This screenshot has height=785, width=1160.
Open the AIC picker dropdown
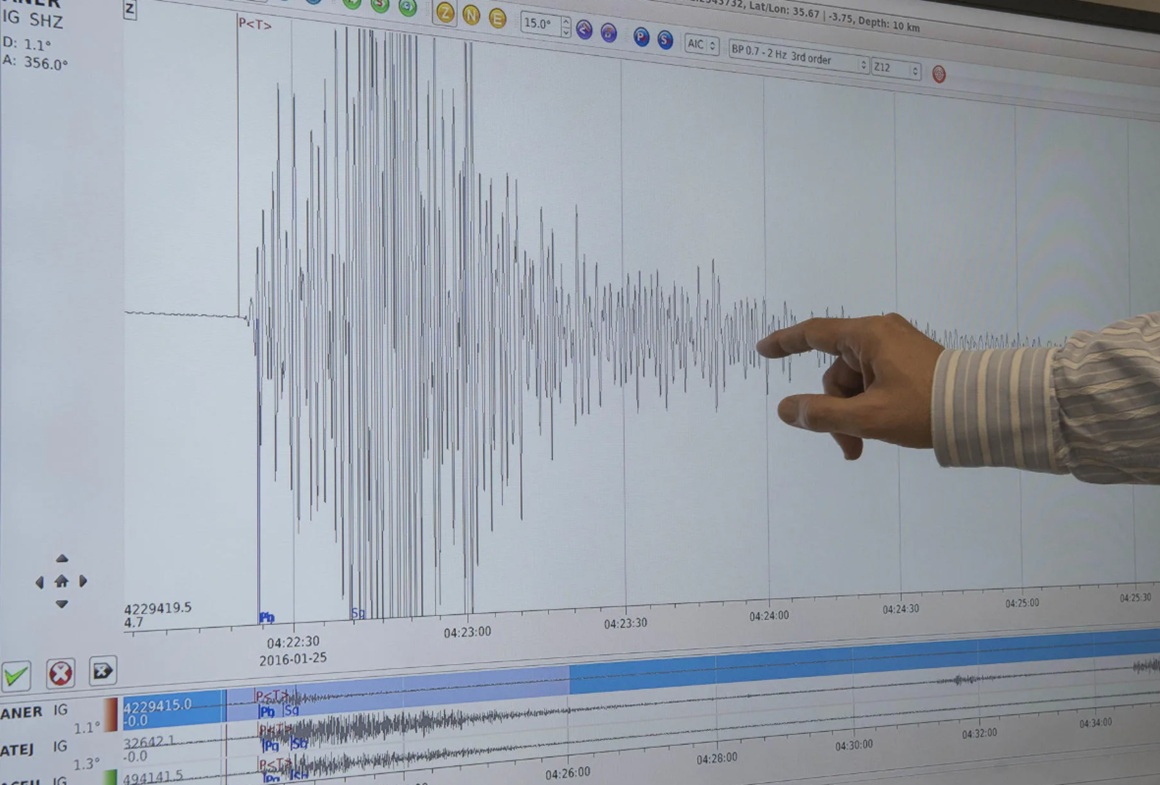tap(702, 44)
